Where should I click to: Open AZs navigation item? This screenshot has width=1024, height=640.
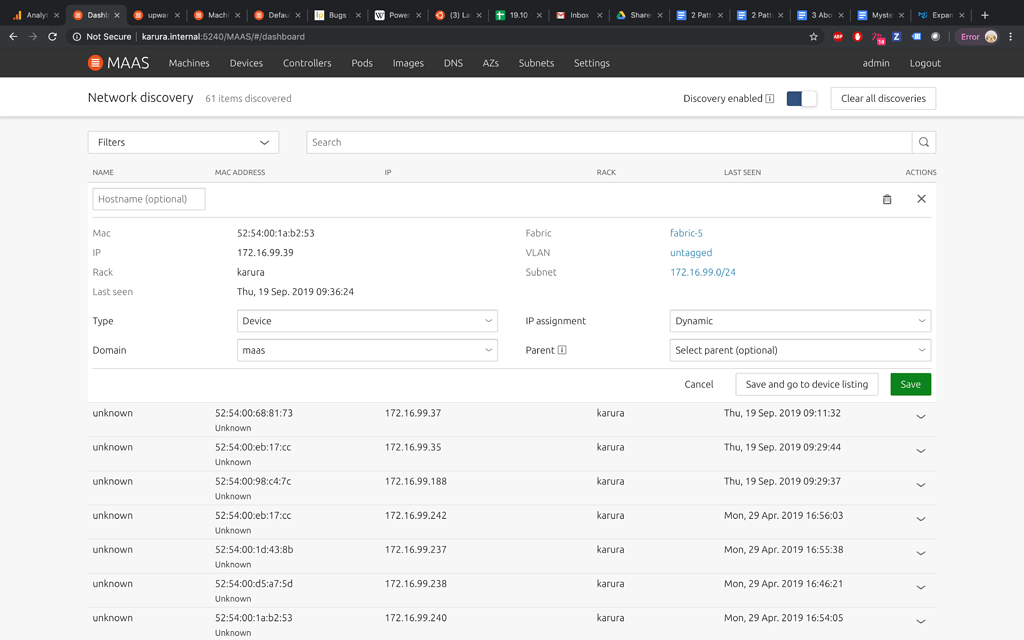pyautogui.click(x=490, y=63)
